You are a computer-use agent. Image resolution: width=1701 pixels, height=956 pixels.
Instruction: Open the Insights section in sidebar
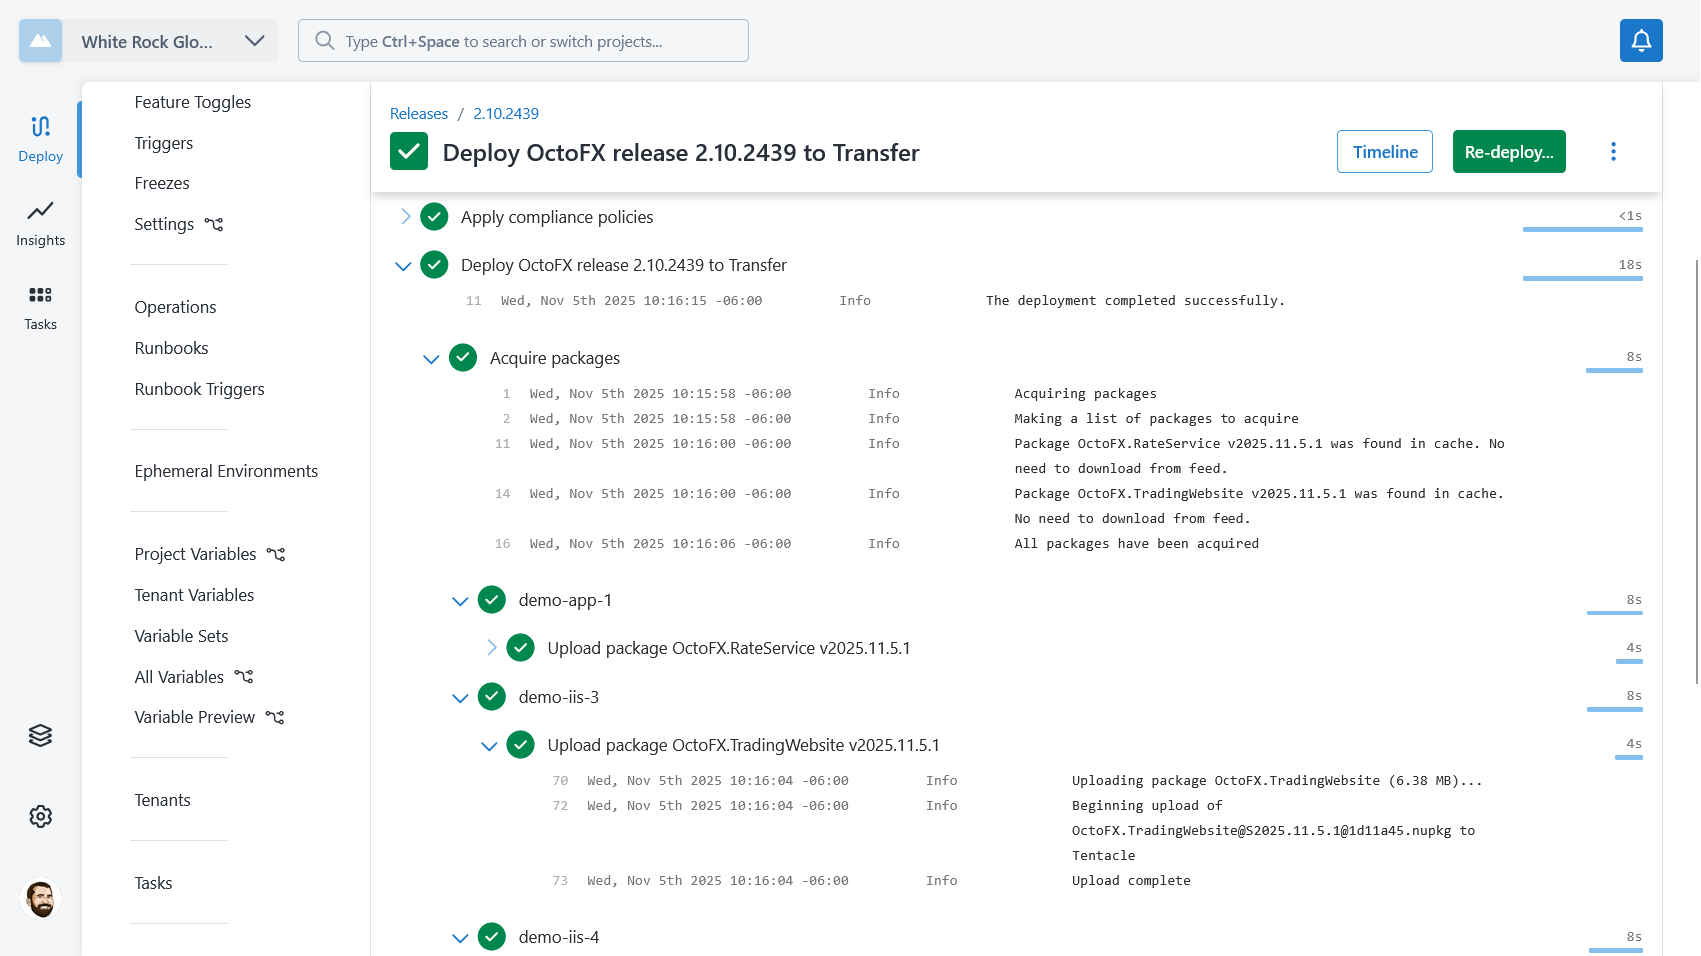coord(40,223)
